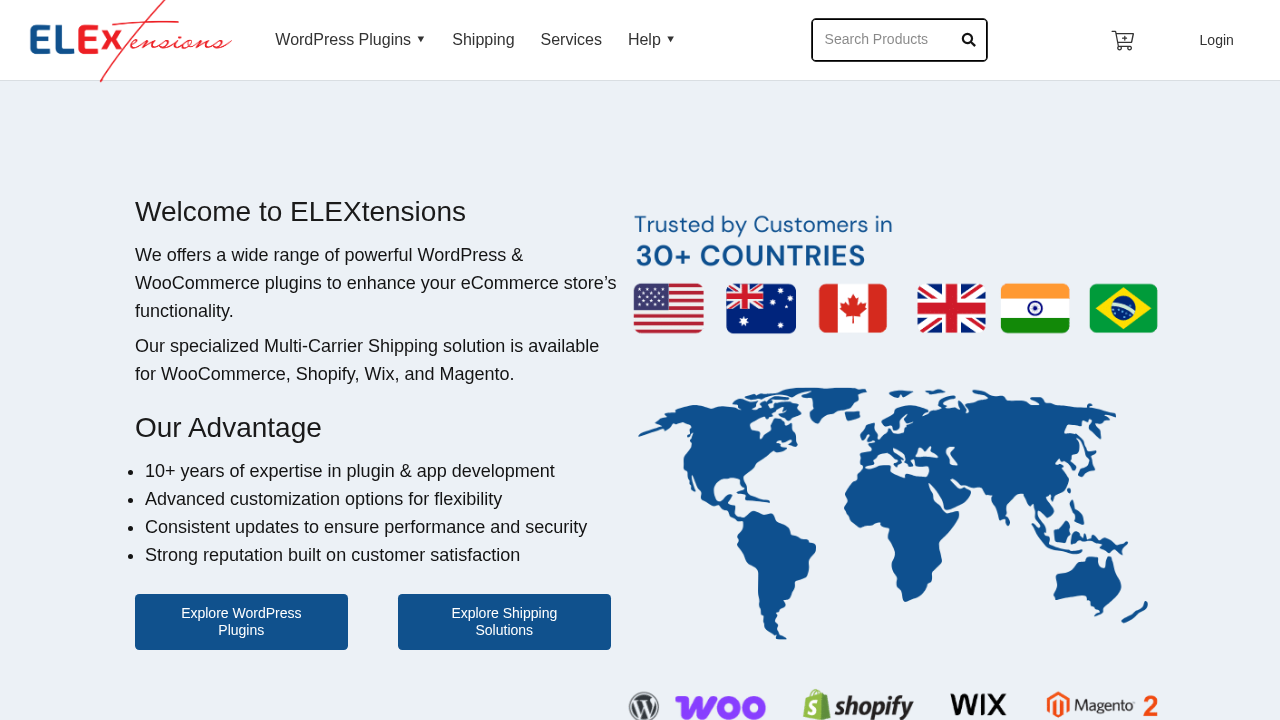Click the '30+ COUNTRIES' text
Image resolution: width=1280 pixels, height=720 pixels.
click(x=749, y=256)
